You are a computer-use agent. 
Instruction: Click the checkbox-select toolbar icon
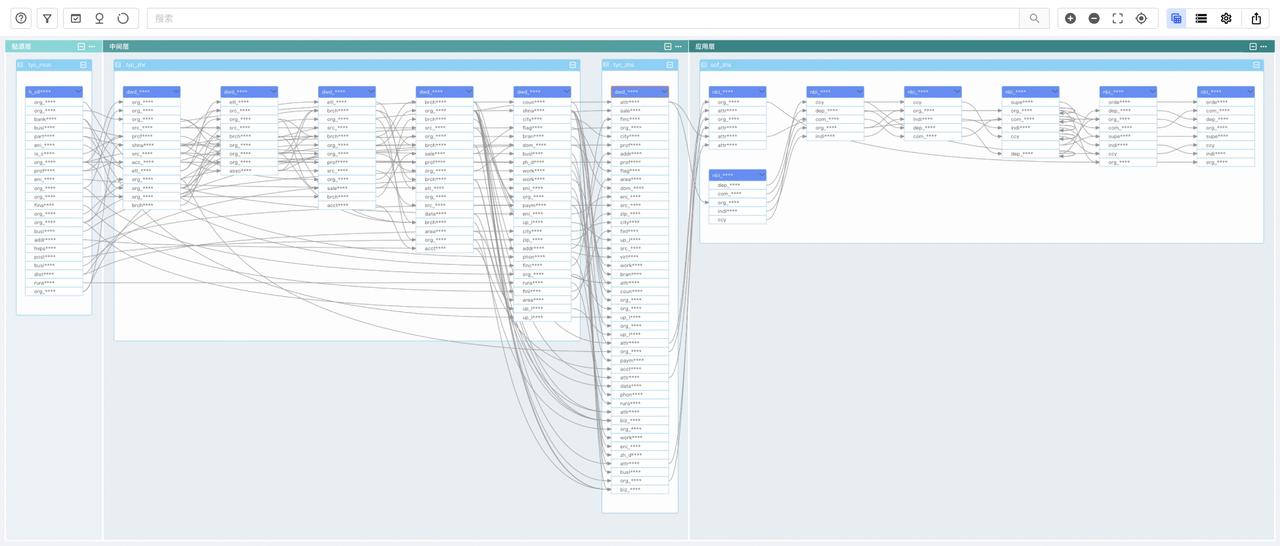(76, 18)
